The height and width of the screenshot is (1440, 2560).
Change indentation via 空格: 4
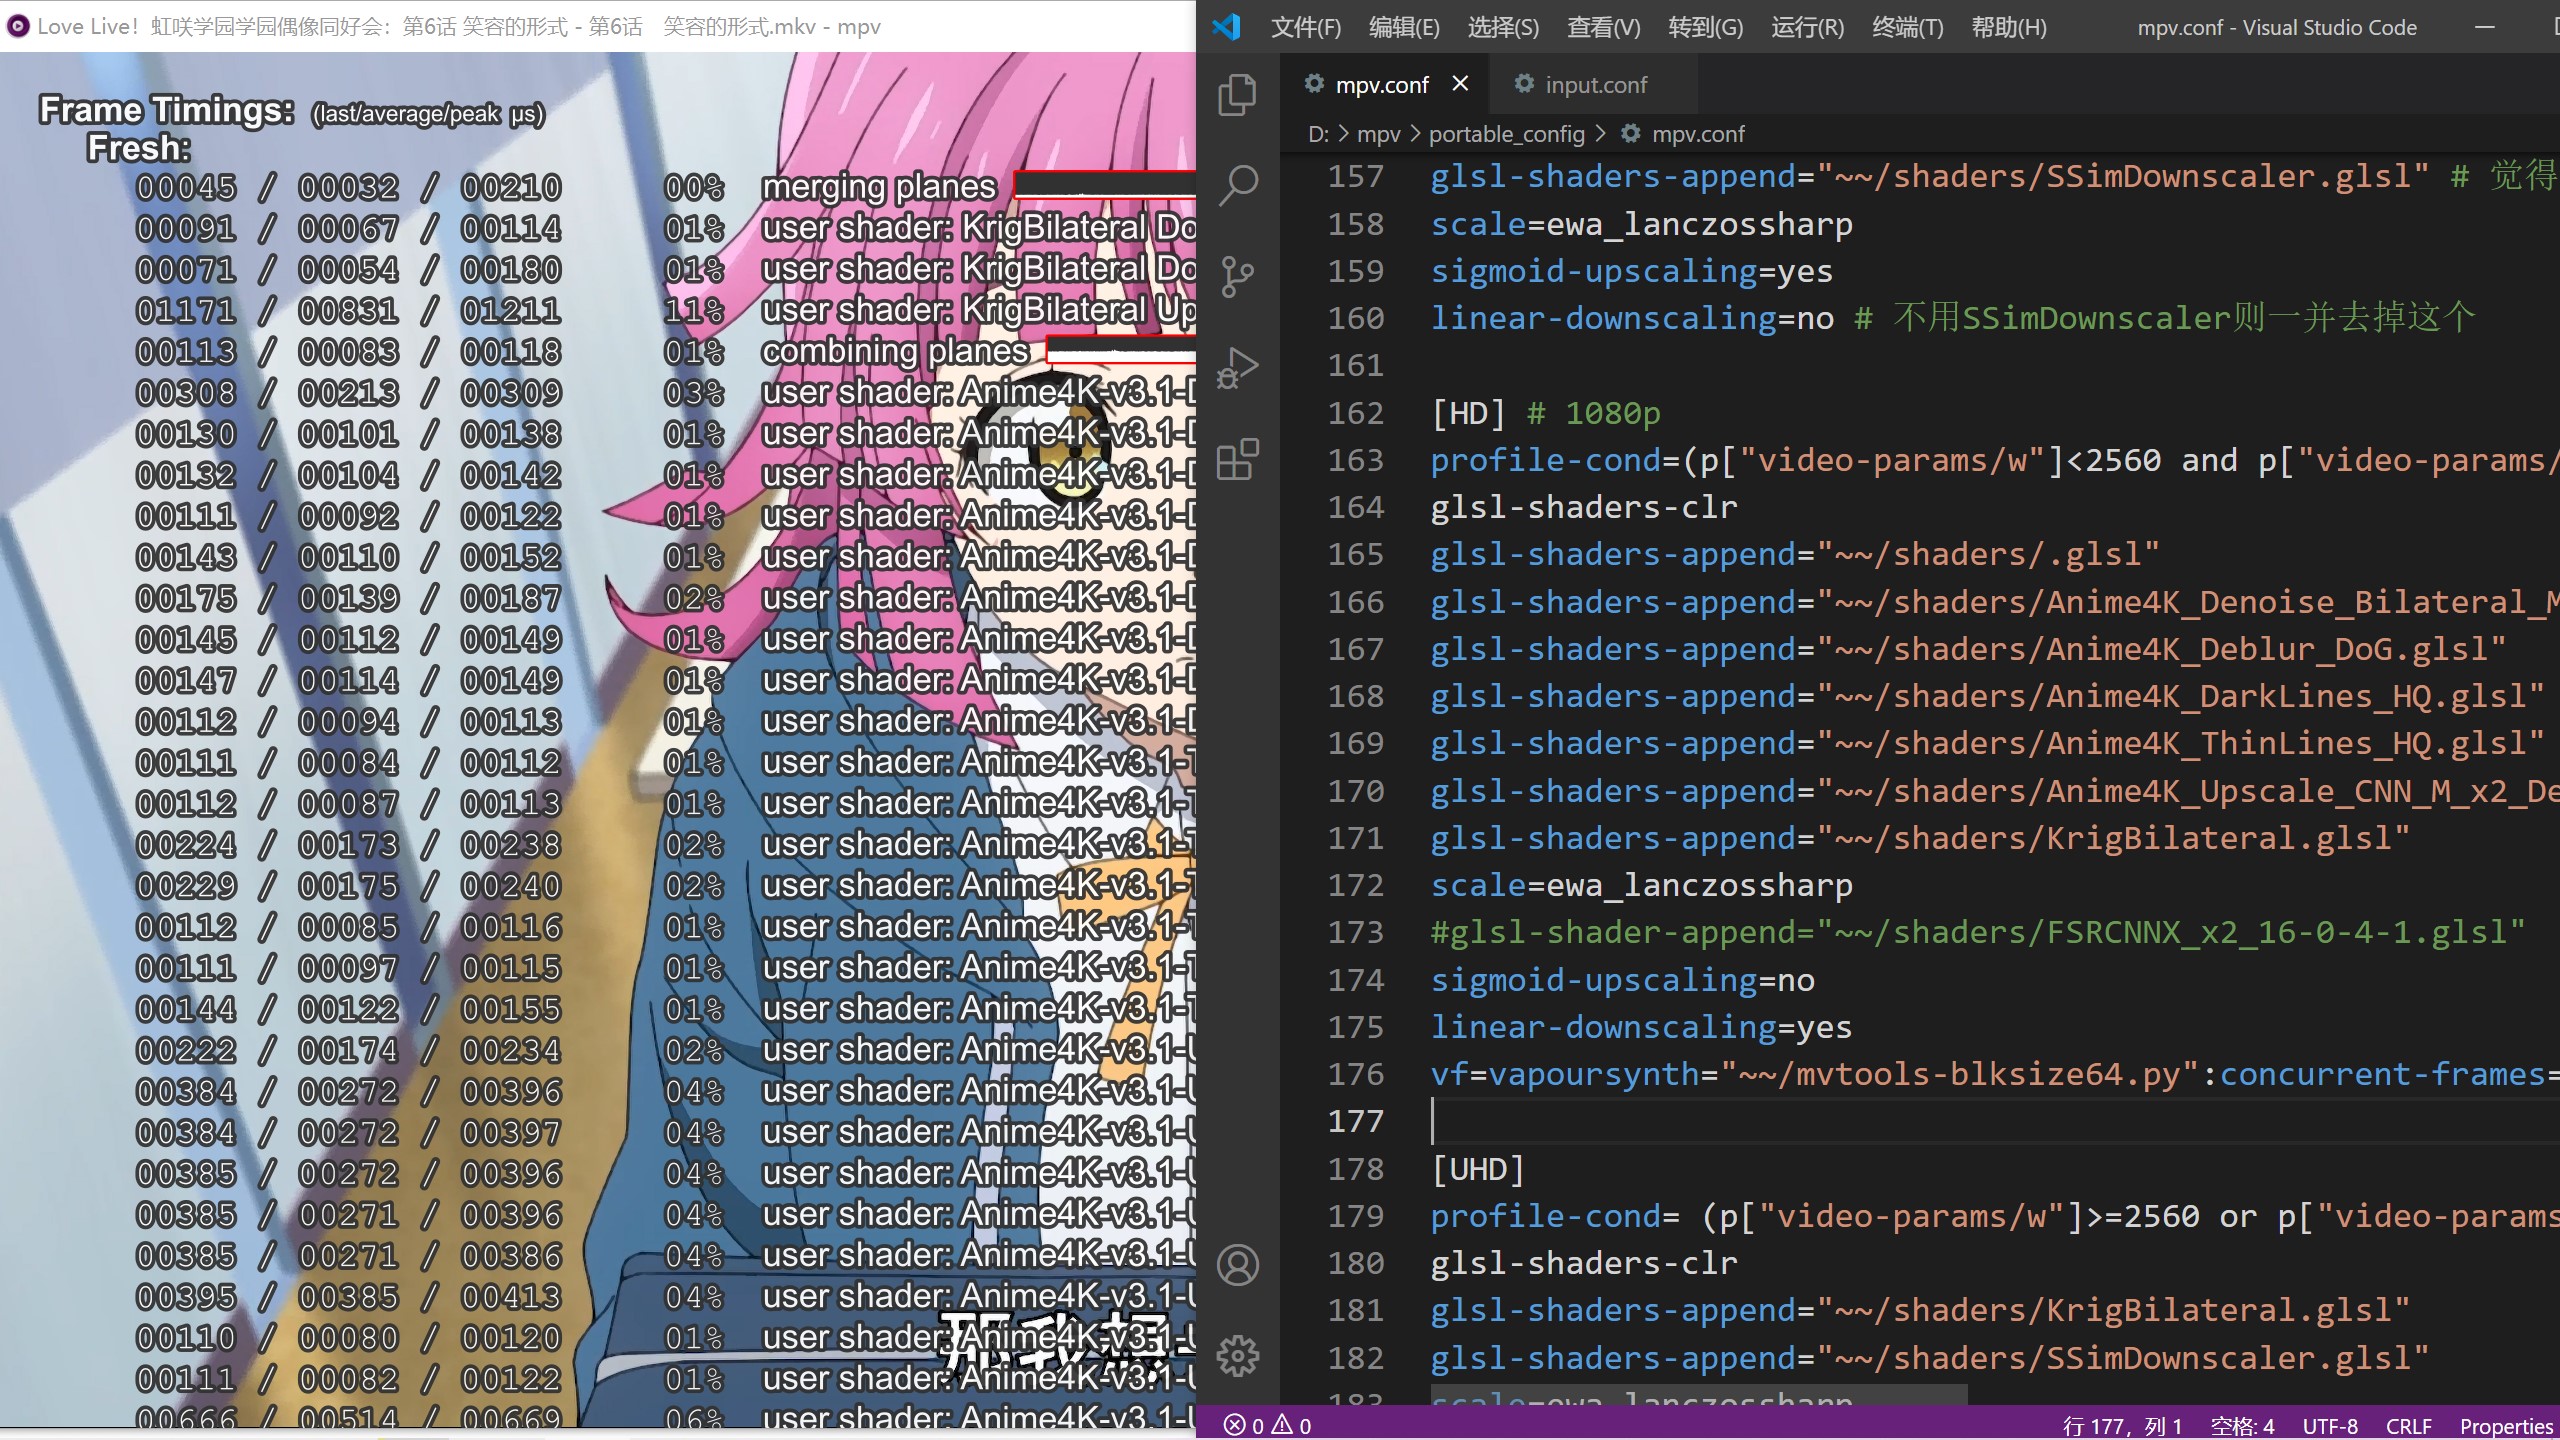click(2242, 1425)
